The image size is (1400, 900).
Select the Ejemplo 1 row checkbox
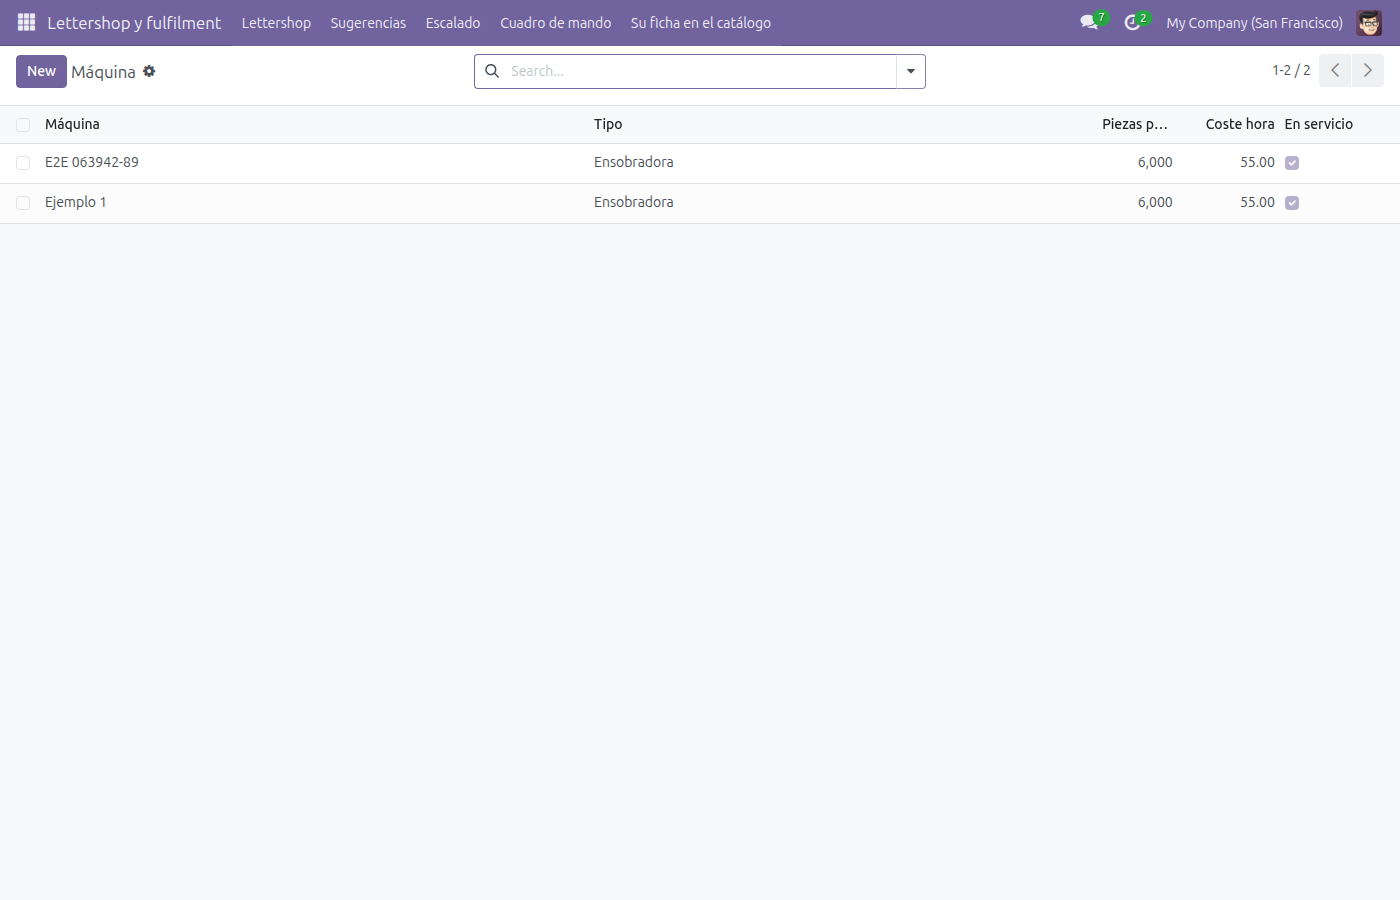(x=23, y=203)
